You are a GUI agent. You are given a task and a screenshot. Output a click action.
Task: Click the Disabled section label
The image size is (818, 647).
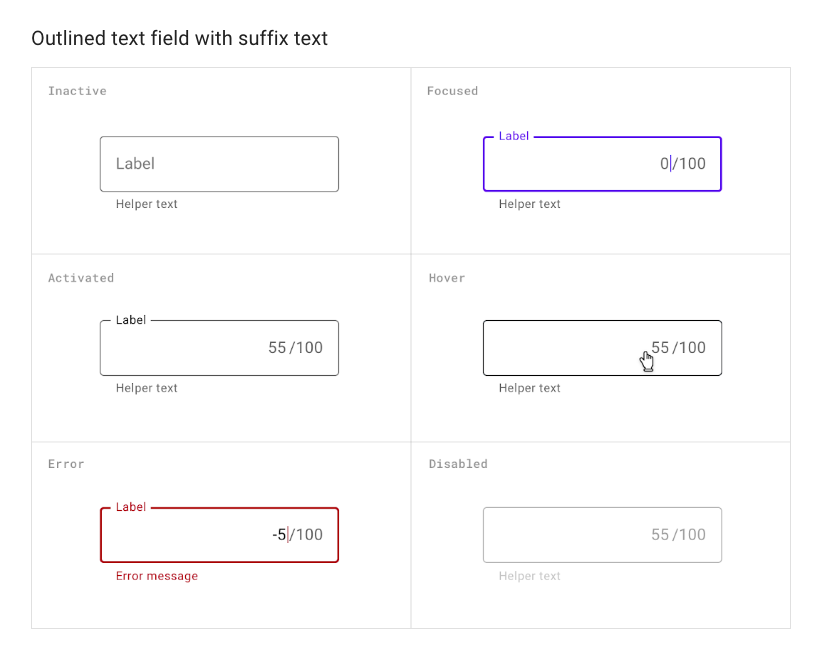457,463
